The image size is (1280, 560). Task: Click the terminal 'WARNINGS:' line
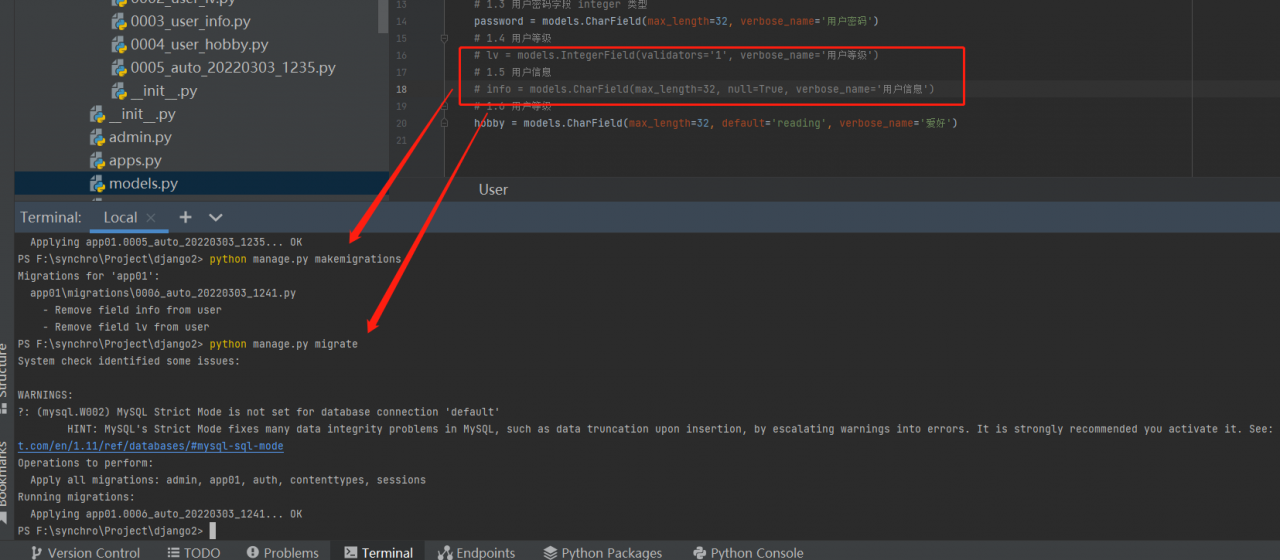coord(46,395)
